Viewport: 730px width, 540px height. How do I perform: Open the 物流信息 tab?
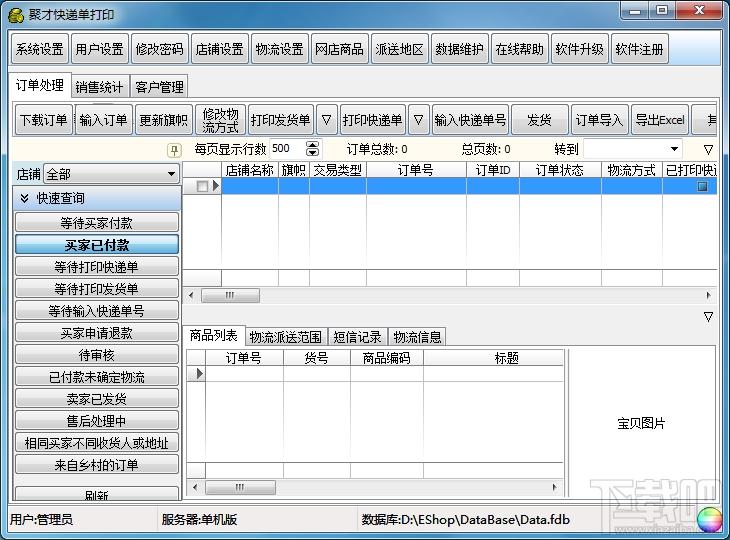coord(417,337)
